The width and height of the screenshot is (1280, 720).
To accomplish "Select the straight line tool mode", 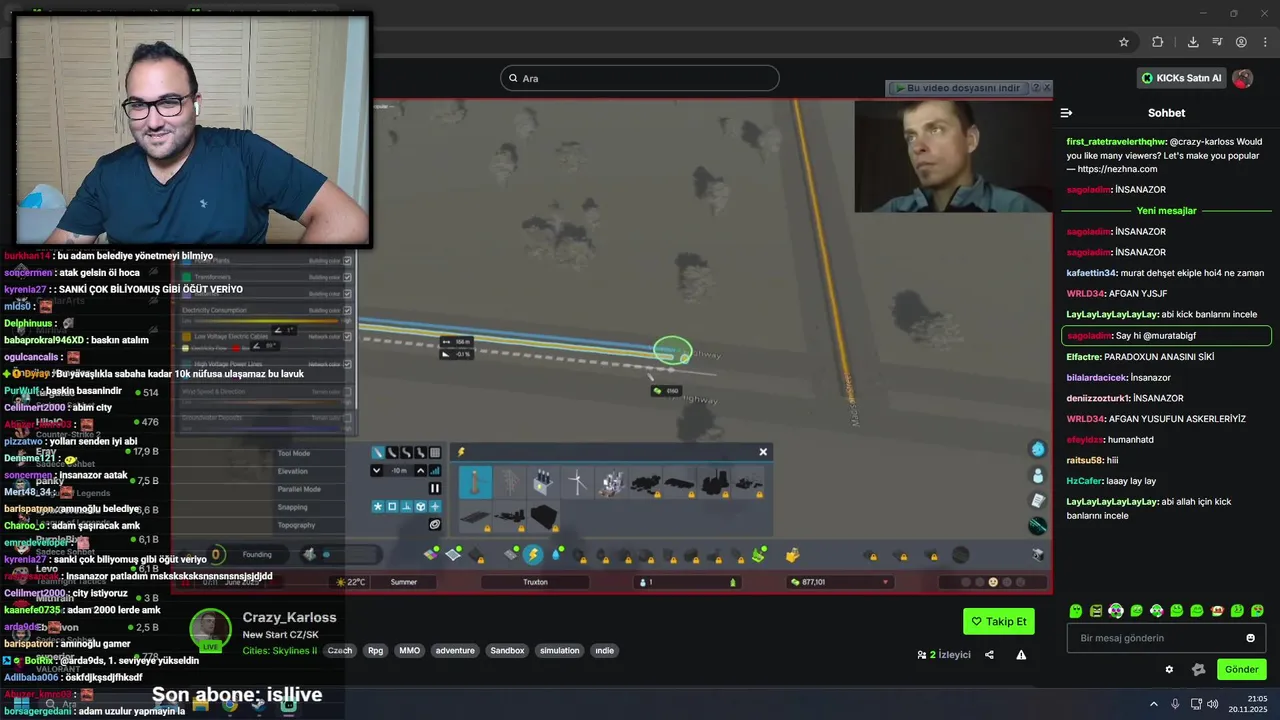I will [x=378, y=453].
